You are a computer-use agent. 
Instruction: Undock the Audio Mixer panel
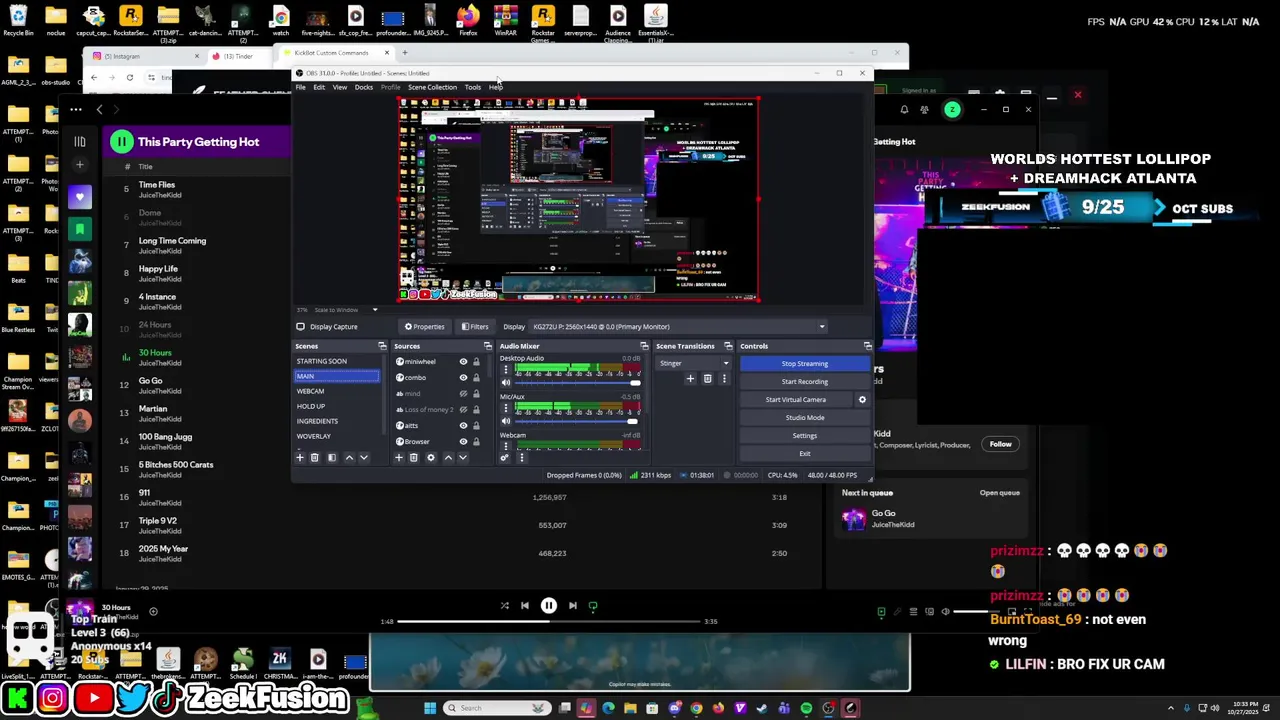click(x=644, y=346)
